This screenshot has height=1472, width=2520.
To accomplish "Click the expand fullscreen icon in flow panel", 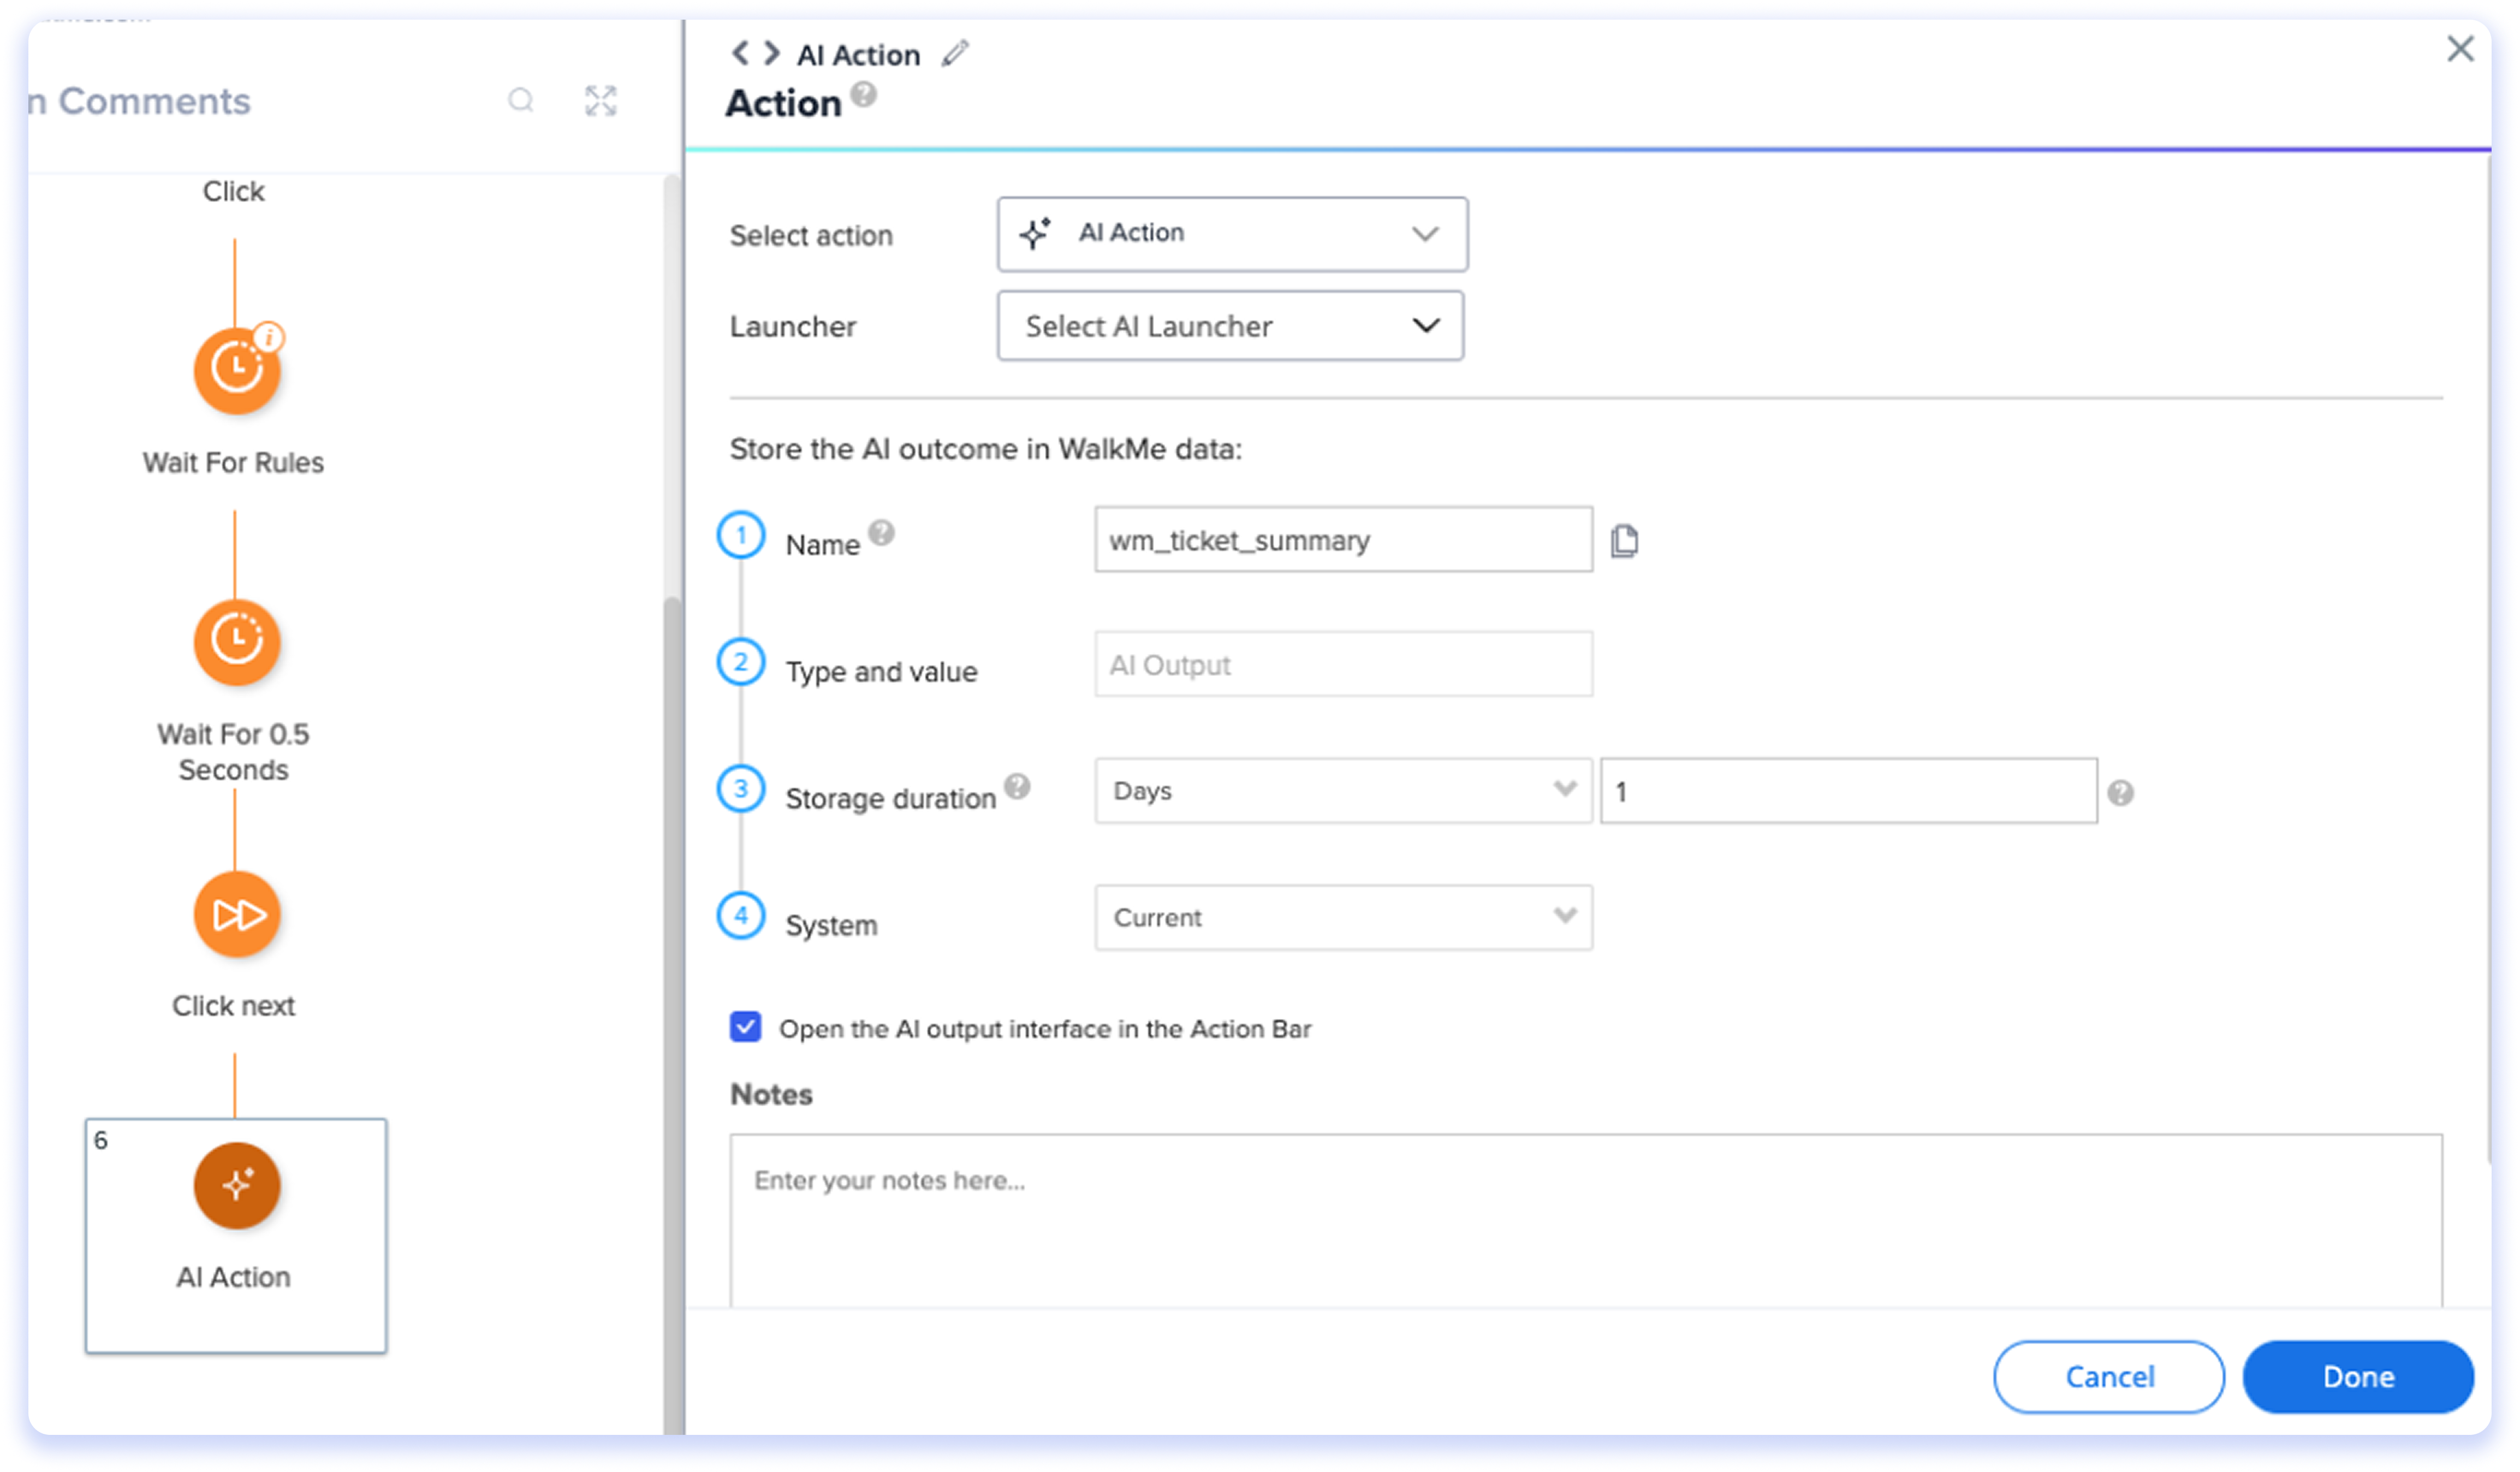I will (600, 100).
